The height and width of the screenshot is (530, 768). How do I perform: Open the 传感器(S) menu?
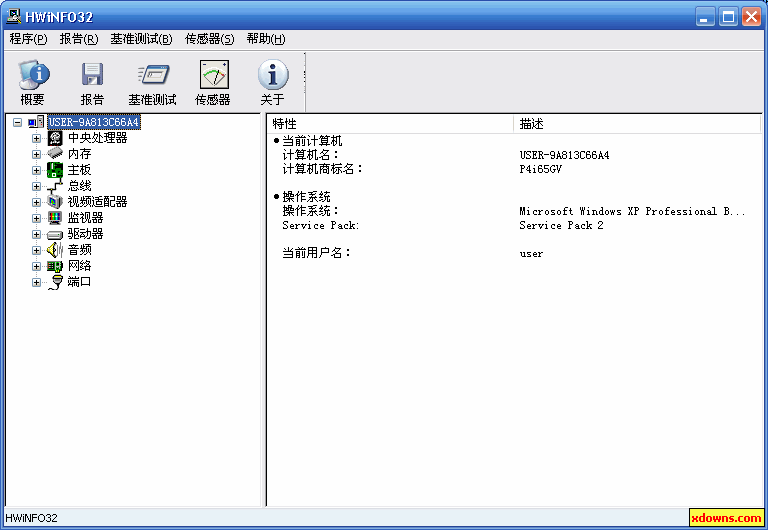tap(210, 39)
